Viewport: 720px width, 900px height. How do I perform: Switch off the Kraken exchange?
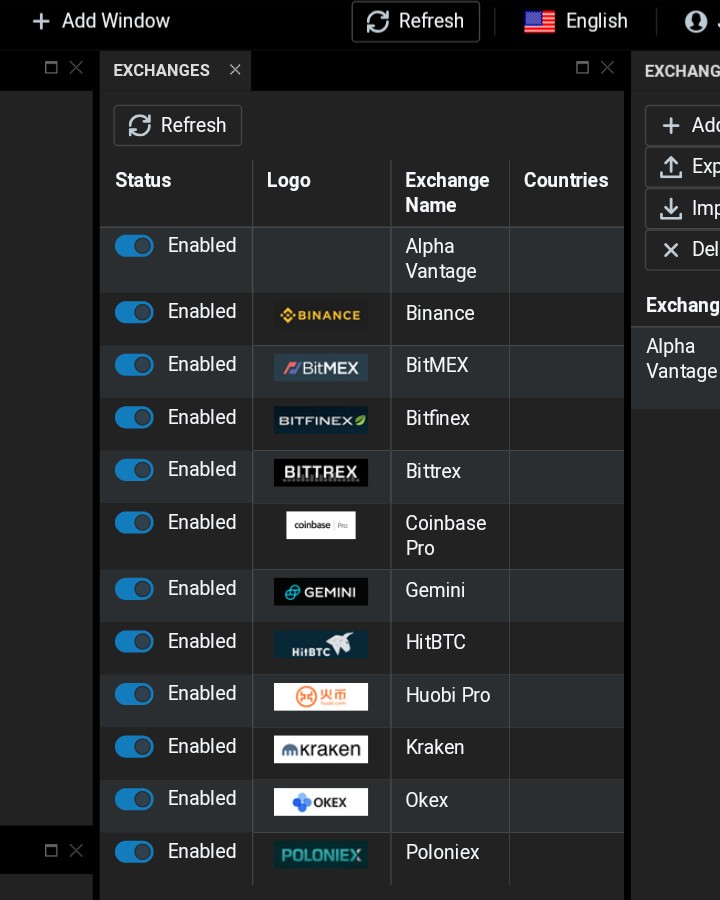tap(134, 747)
